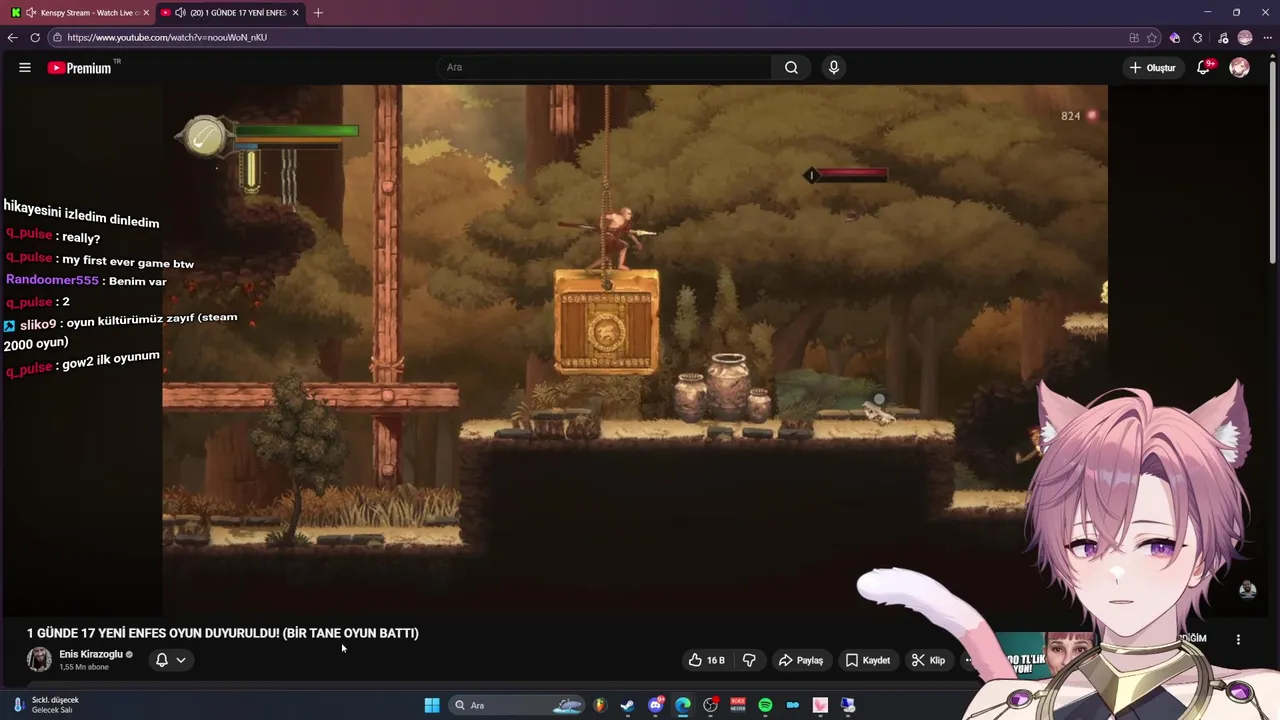Open OBS Studio from the taskbar

pyautogui.click(x=711, y=705)
